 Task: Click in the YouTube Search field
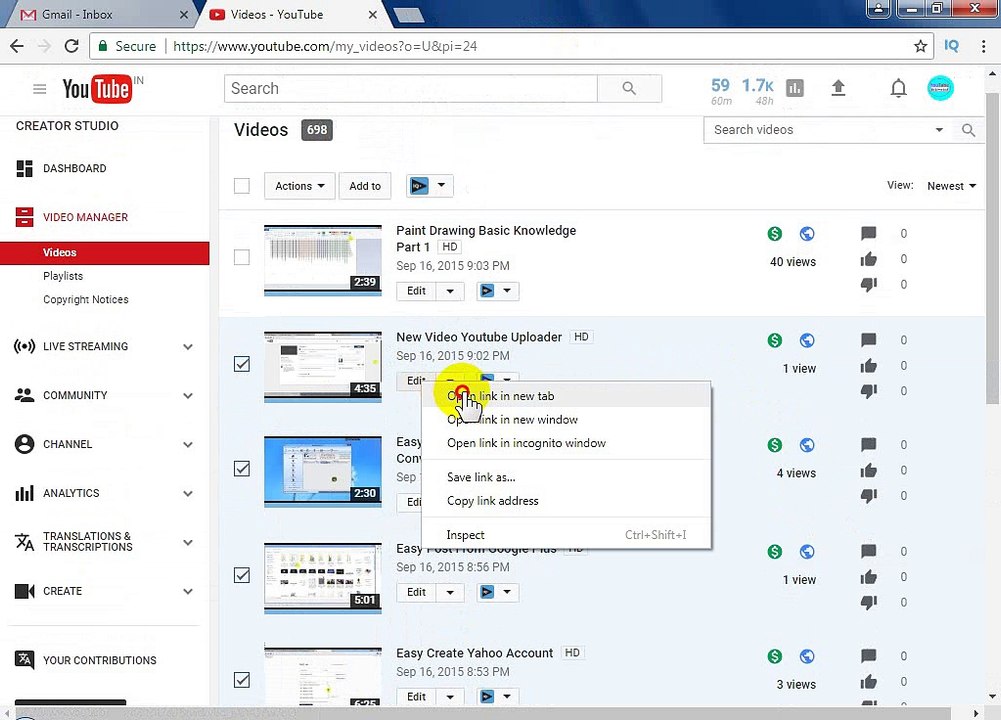point(410,89)
